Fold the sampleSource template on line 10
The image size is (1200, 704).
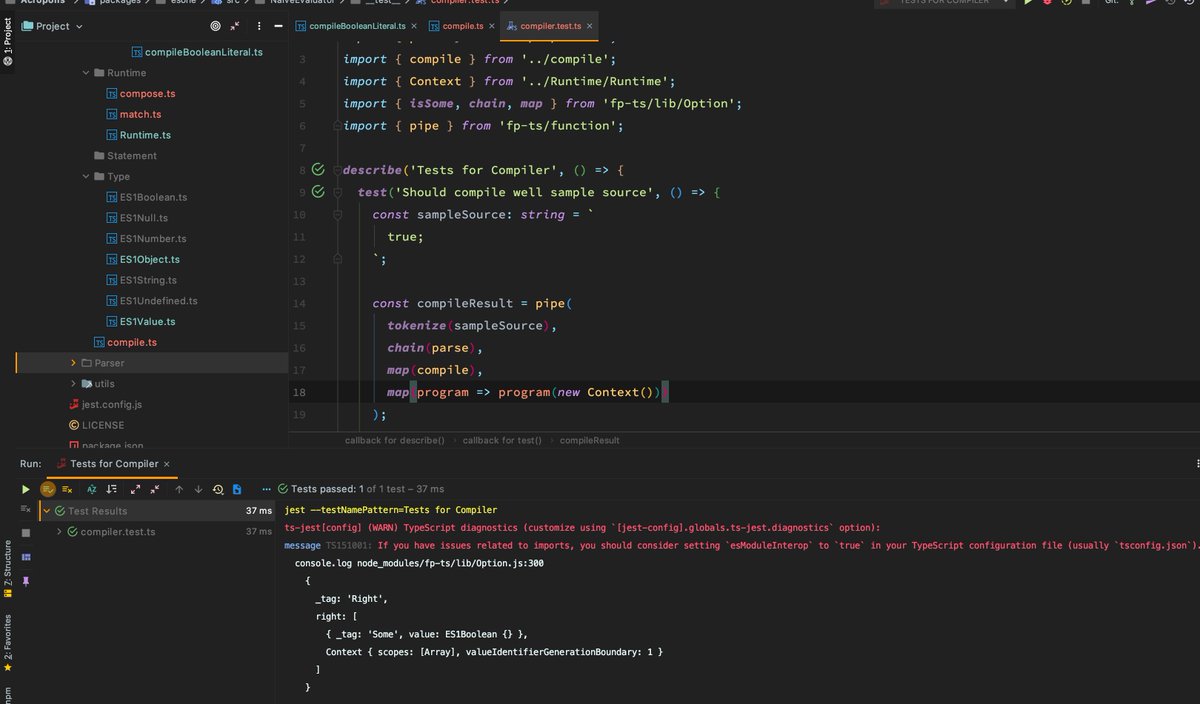tap(338, 214)
